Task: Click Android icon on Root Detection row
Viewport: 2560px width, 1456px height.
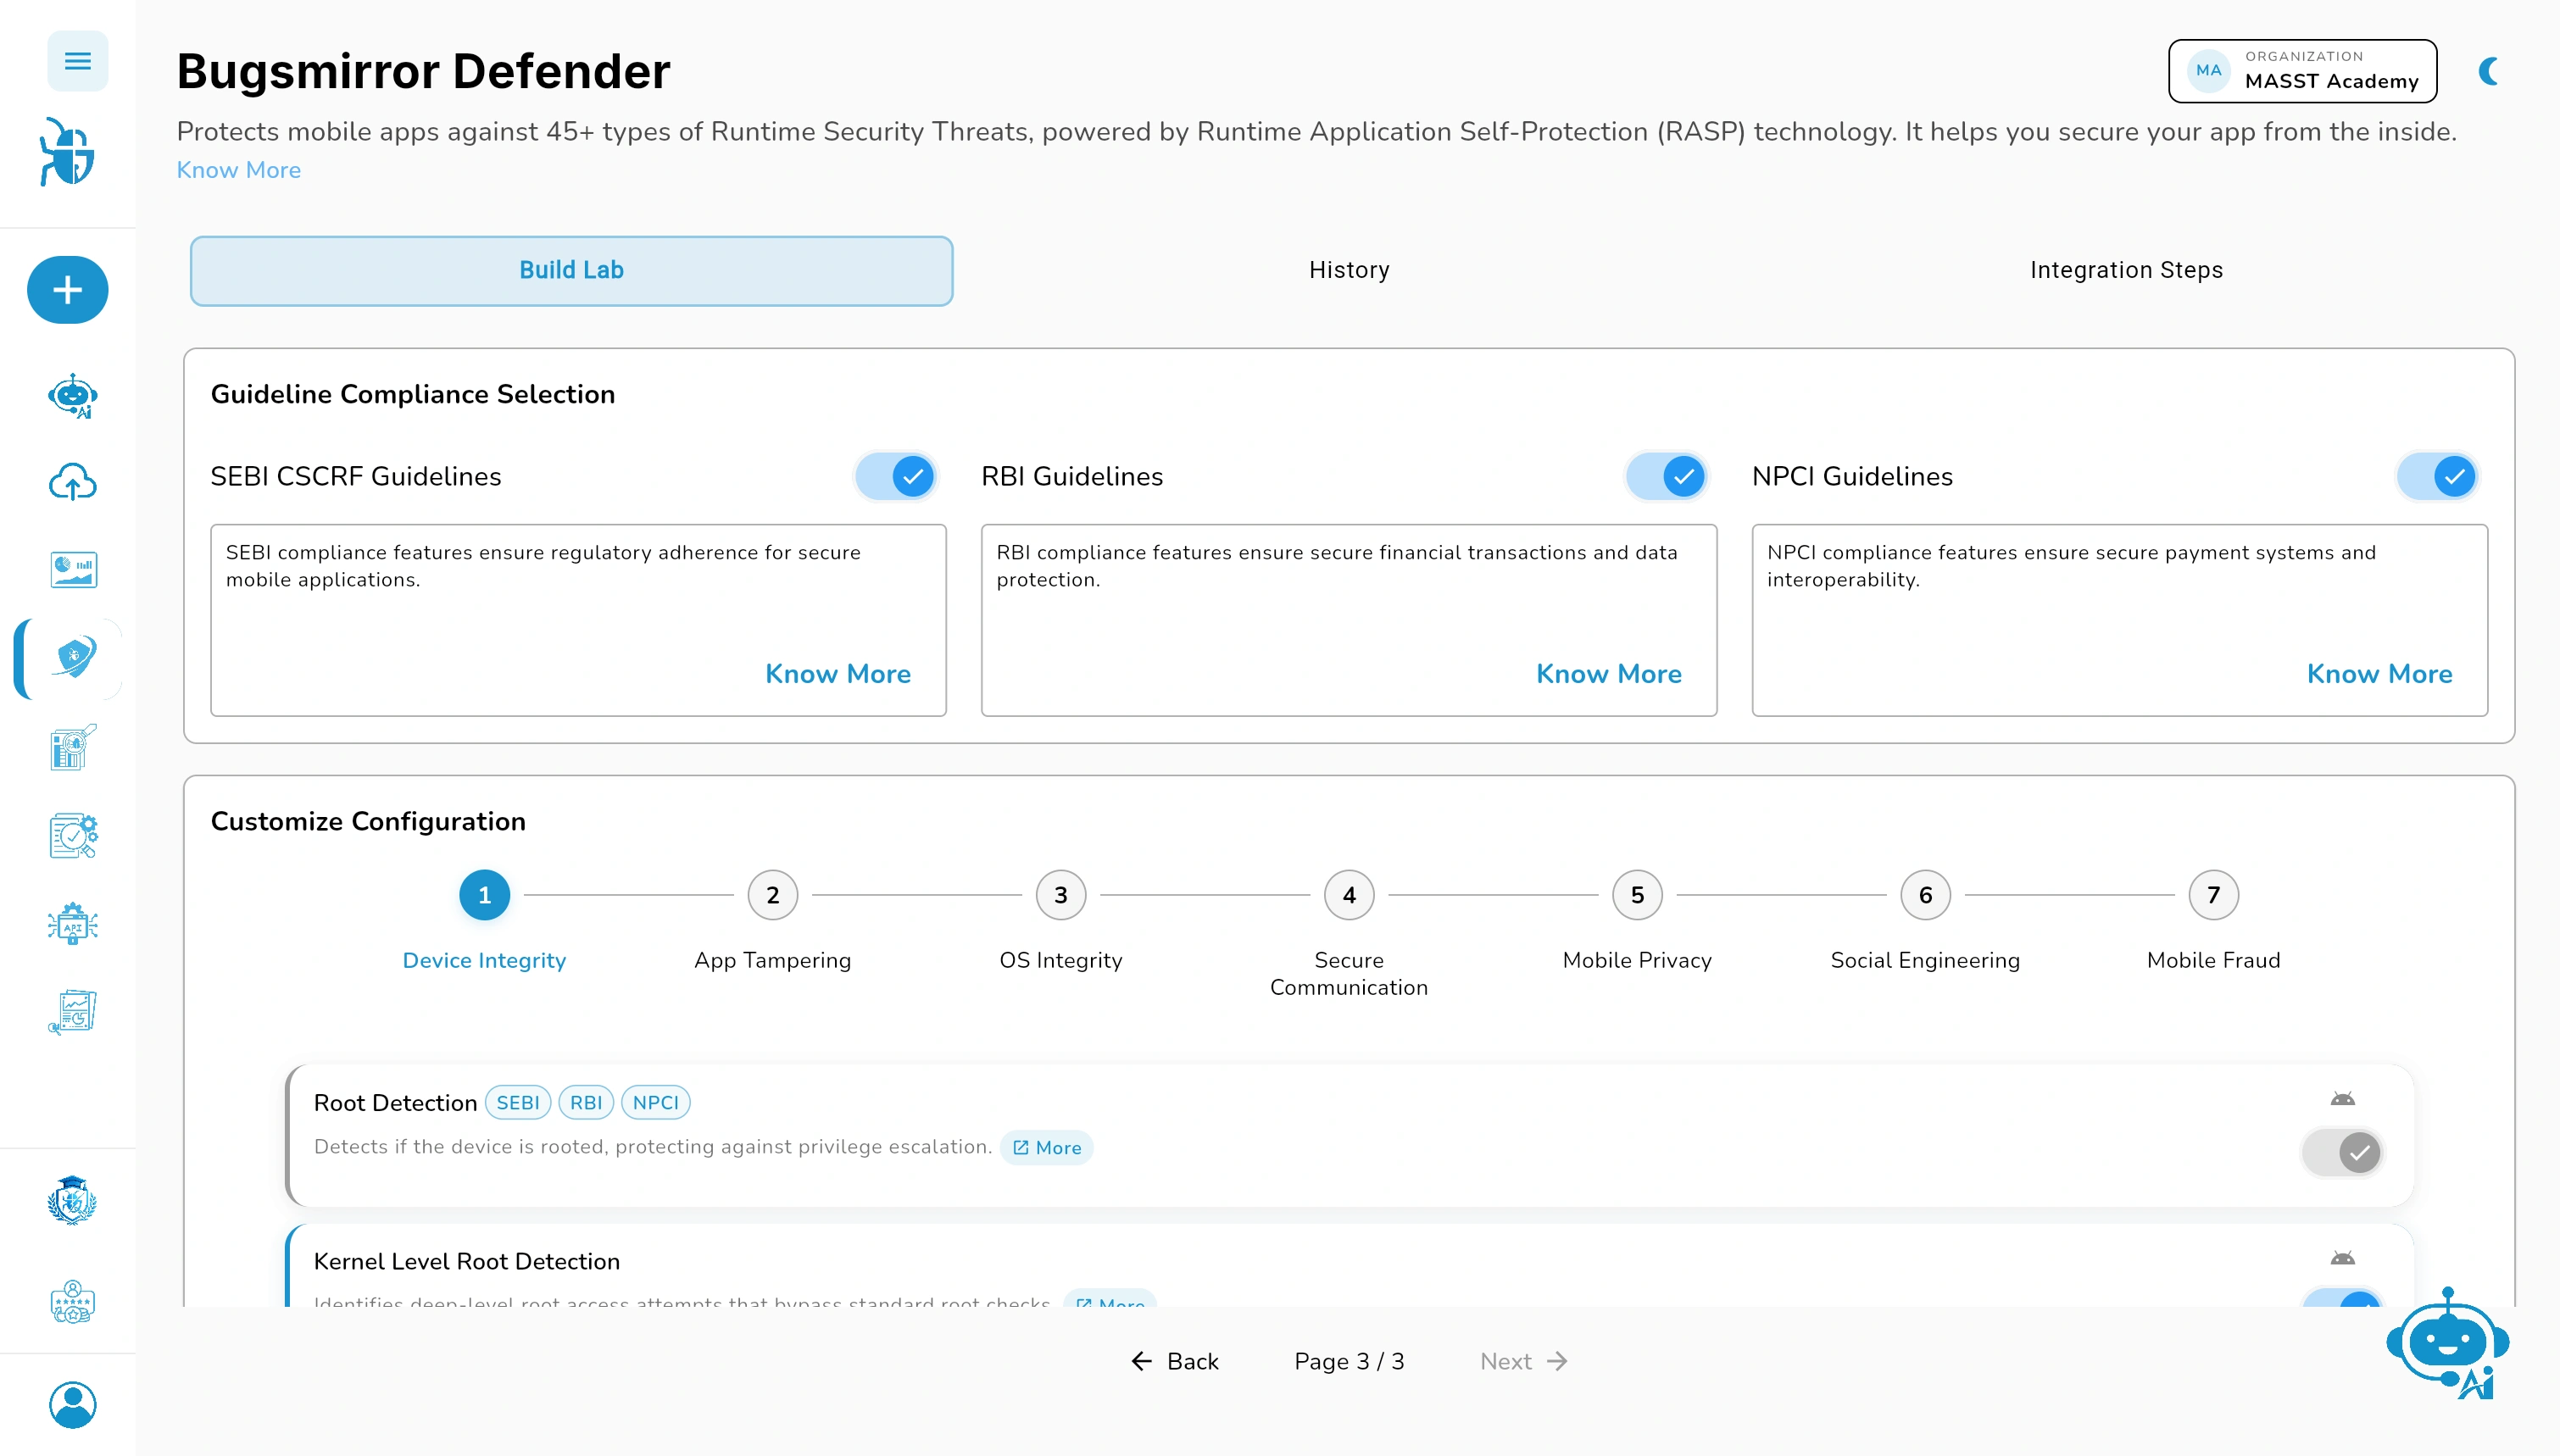Action: 2343,1099
